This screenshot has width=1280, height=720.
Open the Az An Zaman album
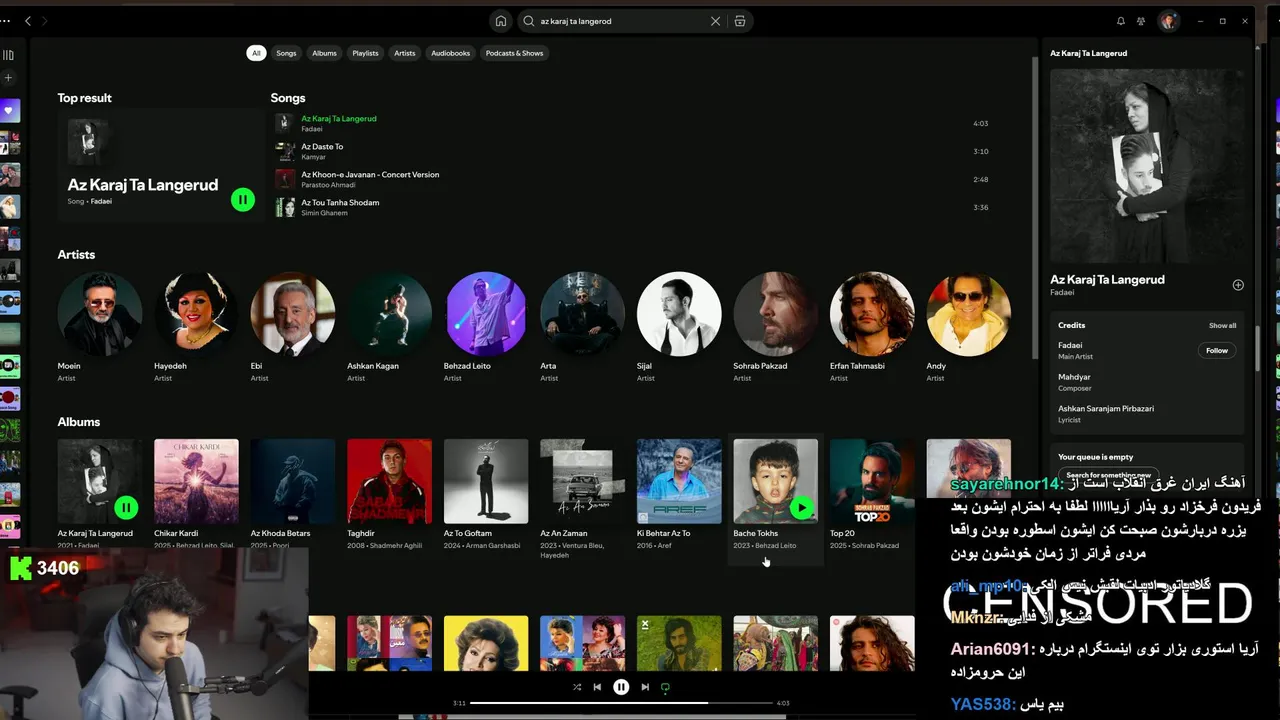point(582,482)
